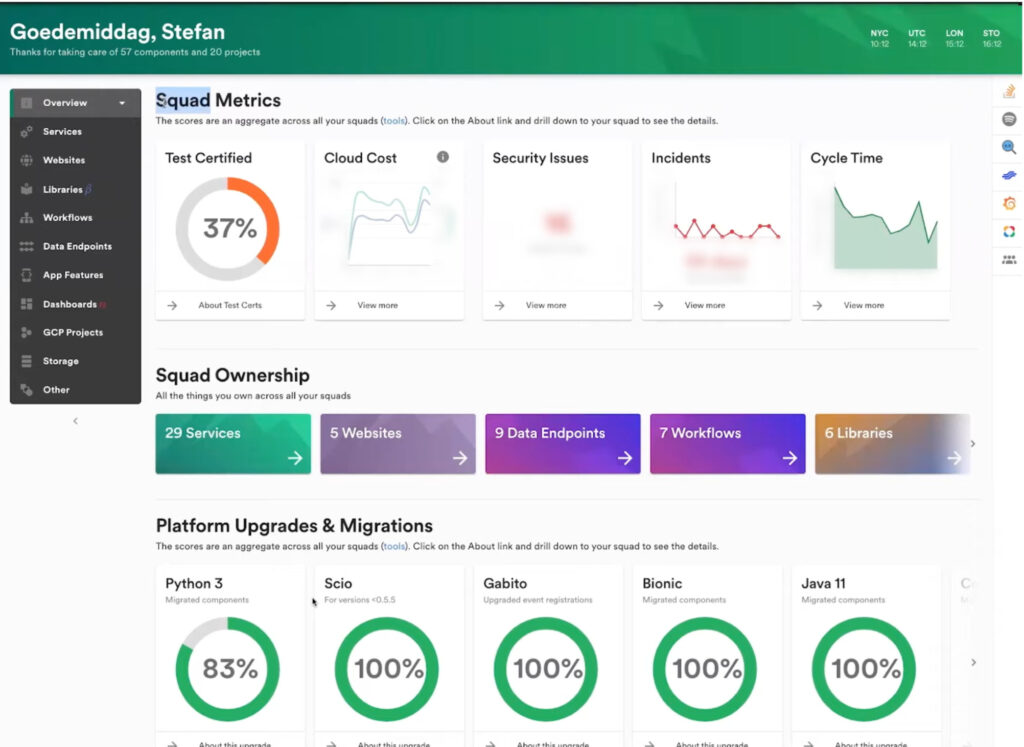Open the Stack Overflow icon in right sidebar

pos(1009,92)
